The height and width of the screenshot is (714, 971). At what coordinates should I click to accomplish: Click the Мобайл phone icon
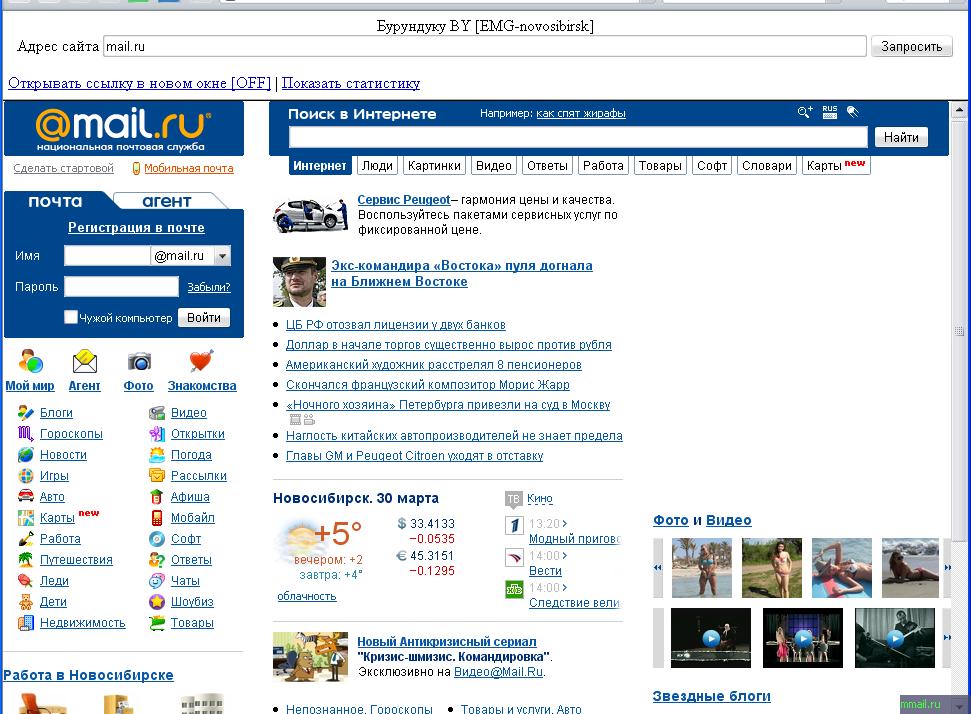point(157,518)
